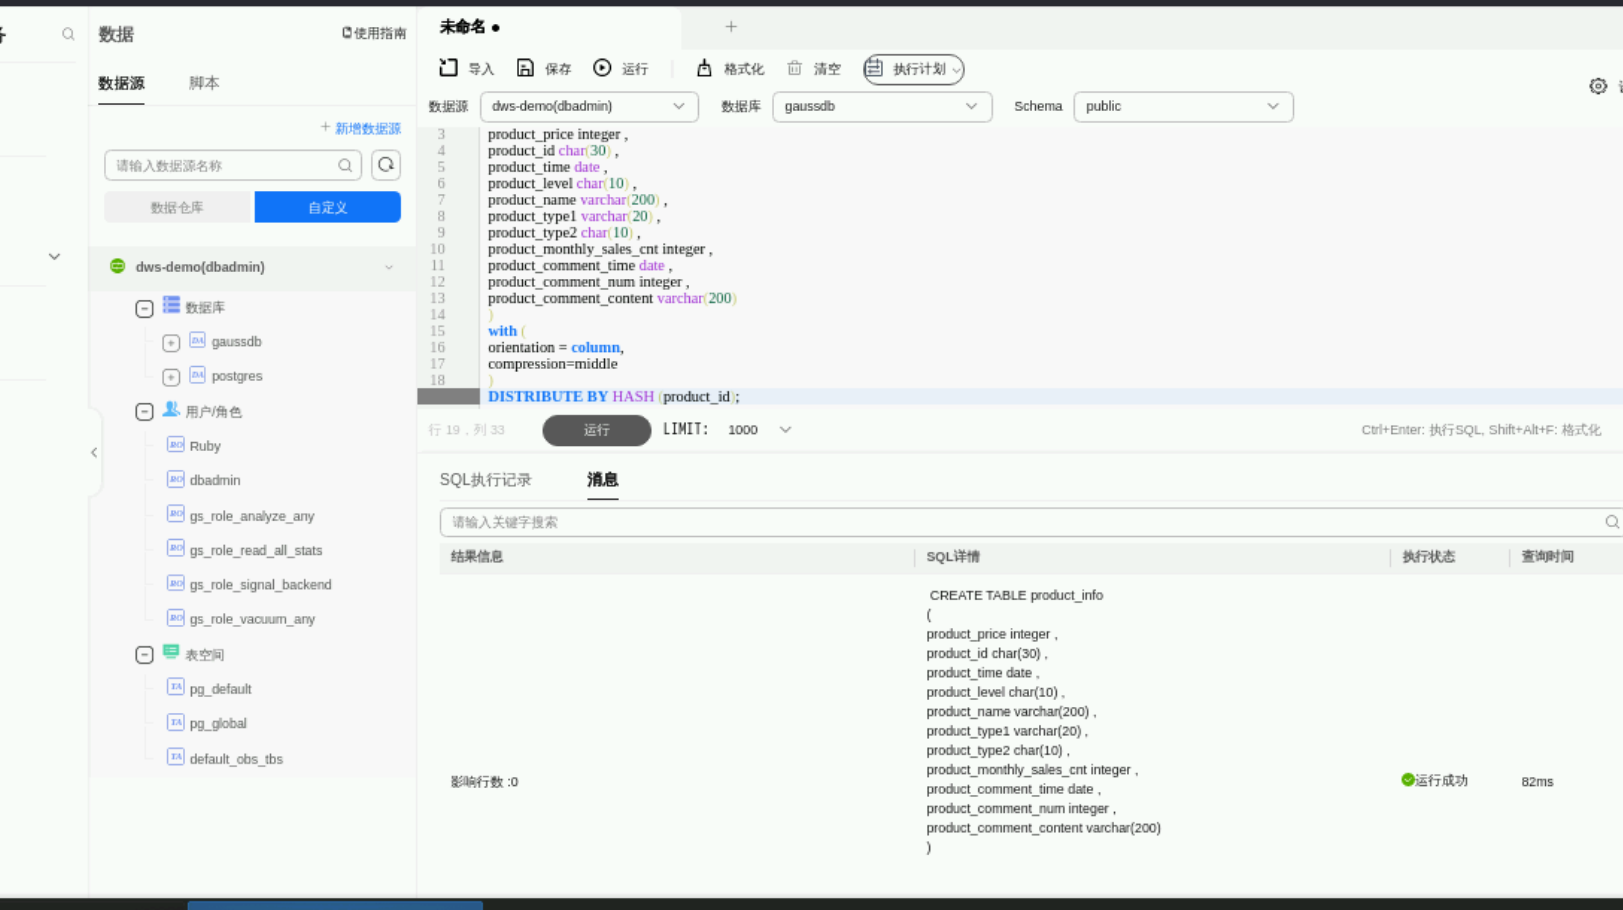Open the 执行计划 dropdown button

[x=914, y=69]
